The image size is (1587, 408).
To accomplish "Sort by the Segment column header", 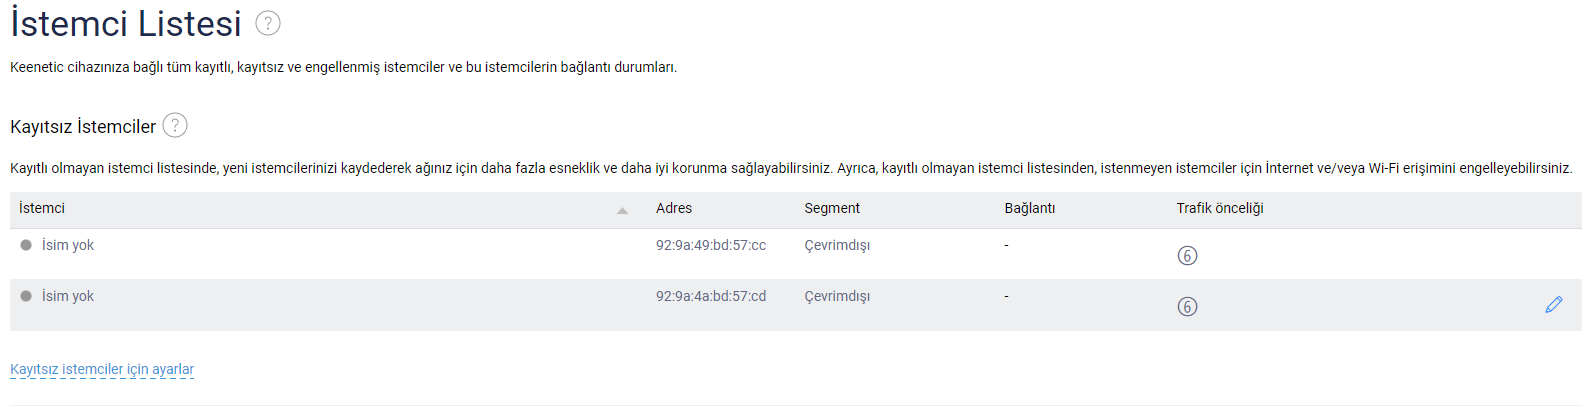I will click(x=832, y=208).
